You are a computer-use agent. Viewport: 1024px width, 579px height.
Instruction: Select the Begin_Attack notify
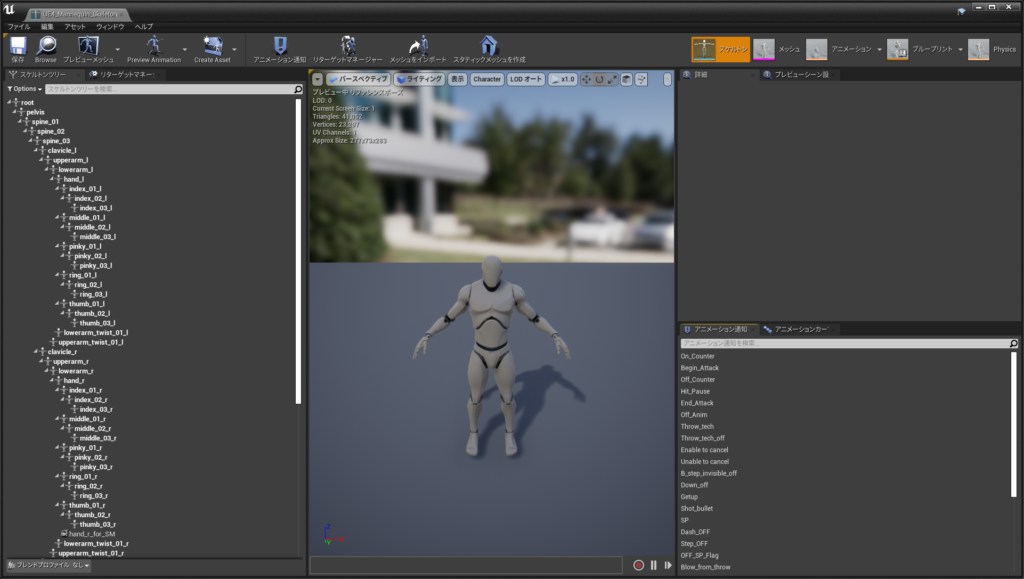point(699,368)
